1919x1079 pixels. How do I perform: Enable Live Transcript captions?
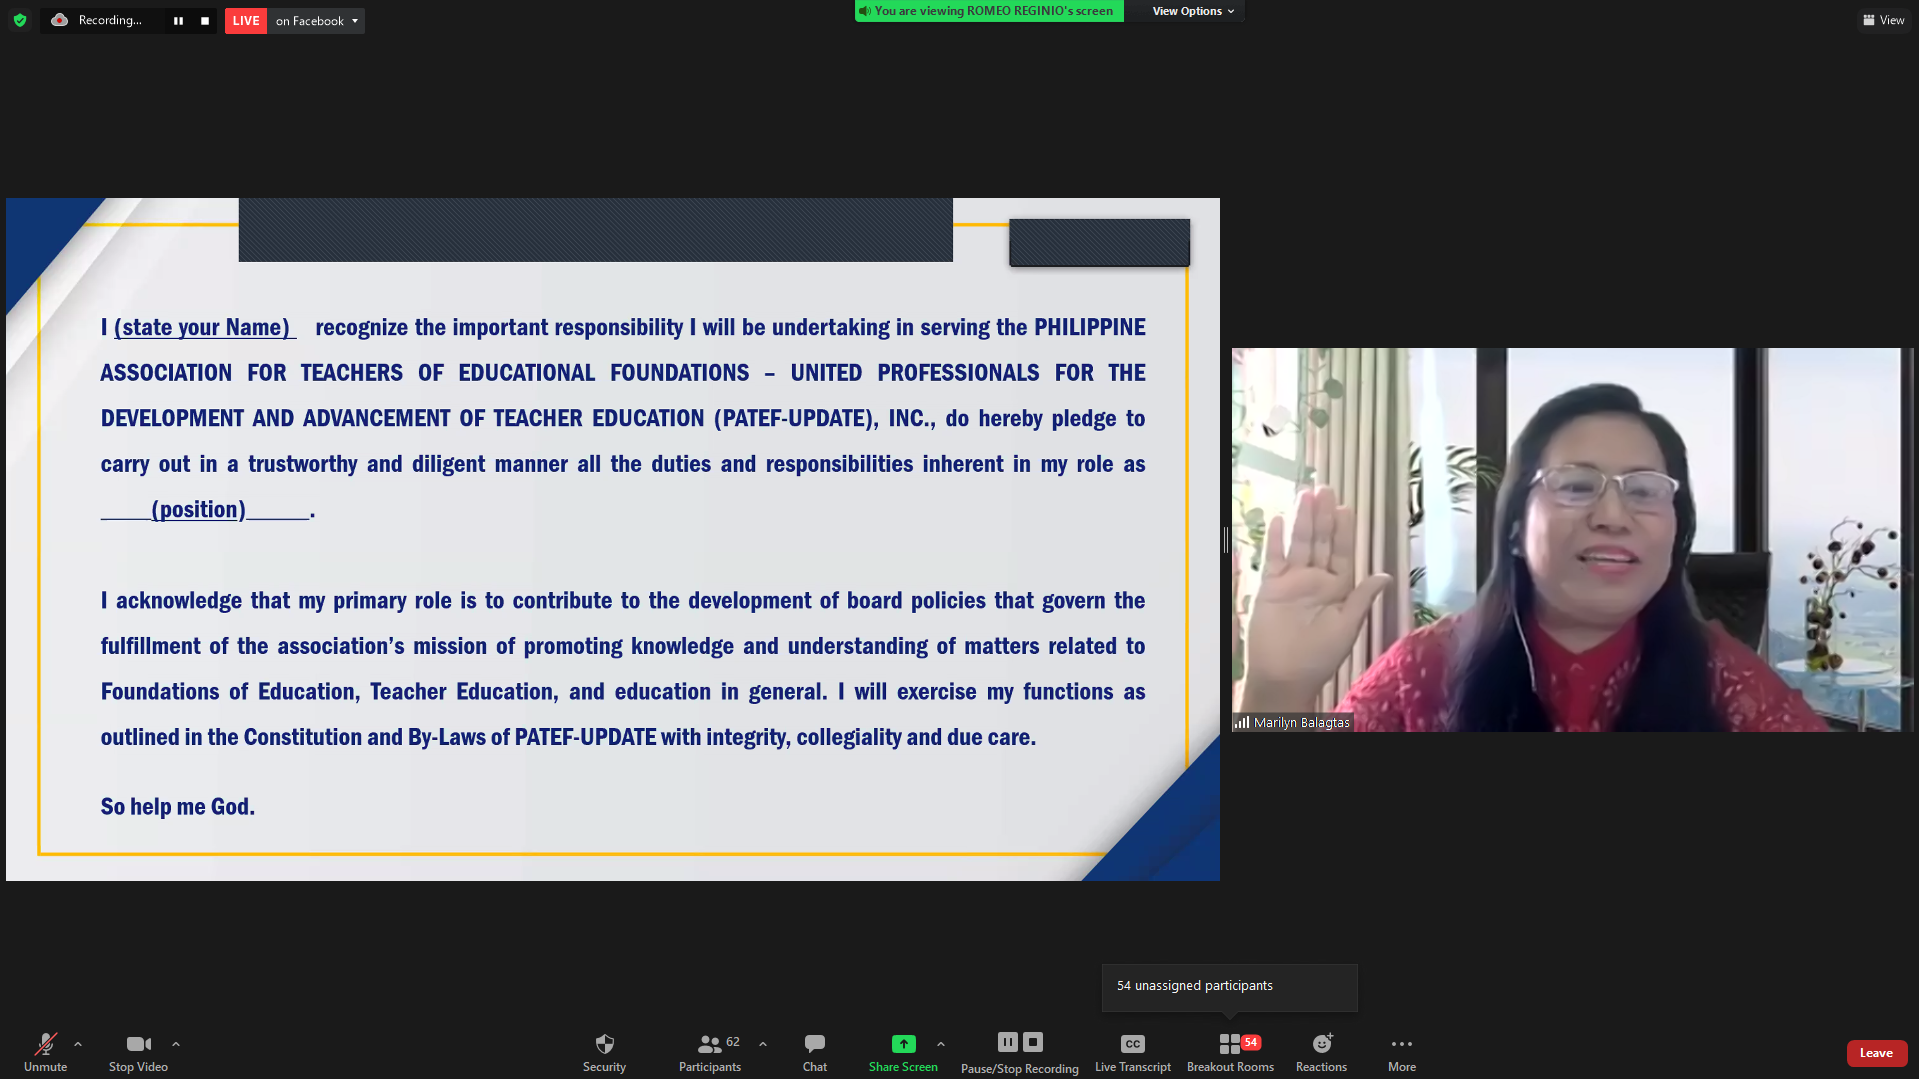[1132, 1044]
